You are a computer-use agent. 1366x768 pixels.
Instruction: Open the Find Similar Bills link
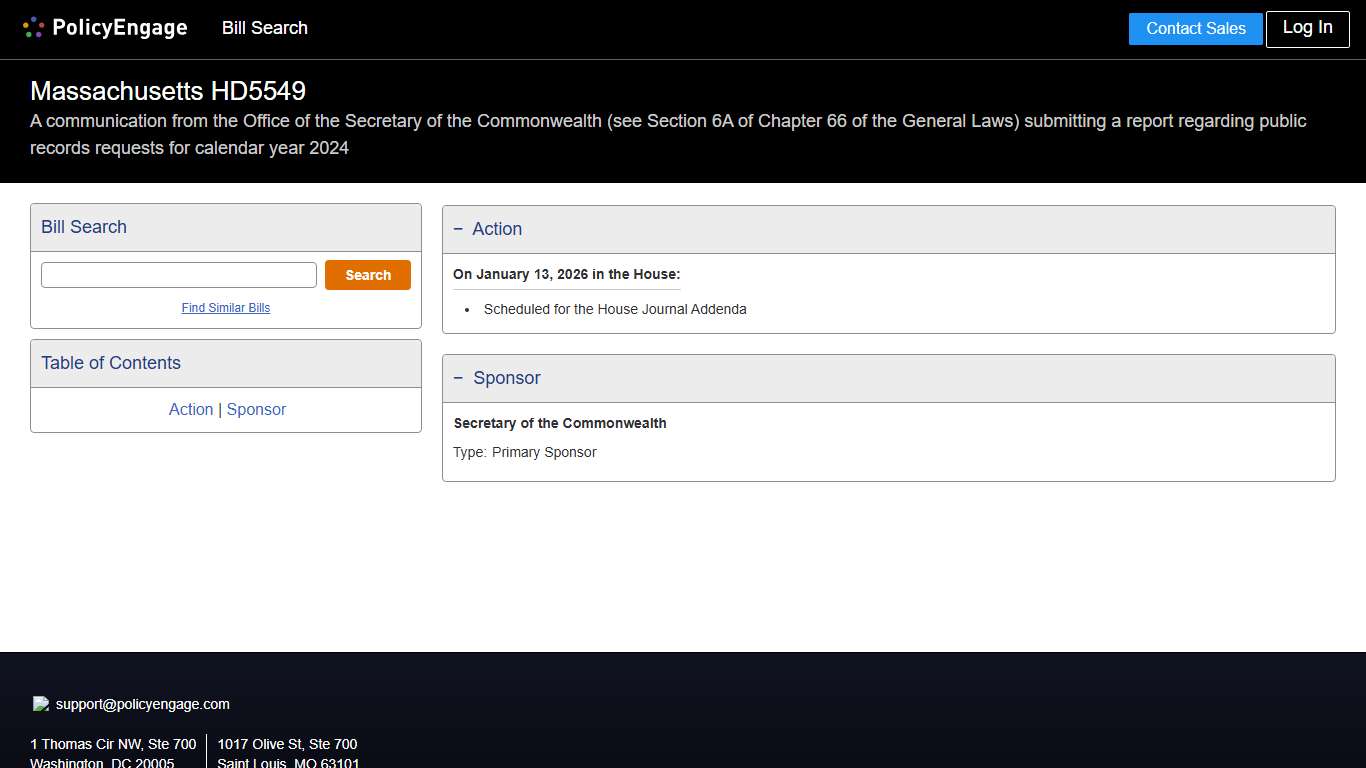(x=225, y=308)
